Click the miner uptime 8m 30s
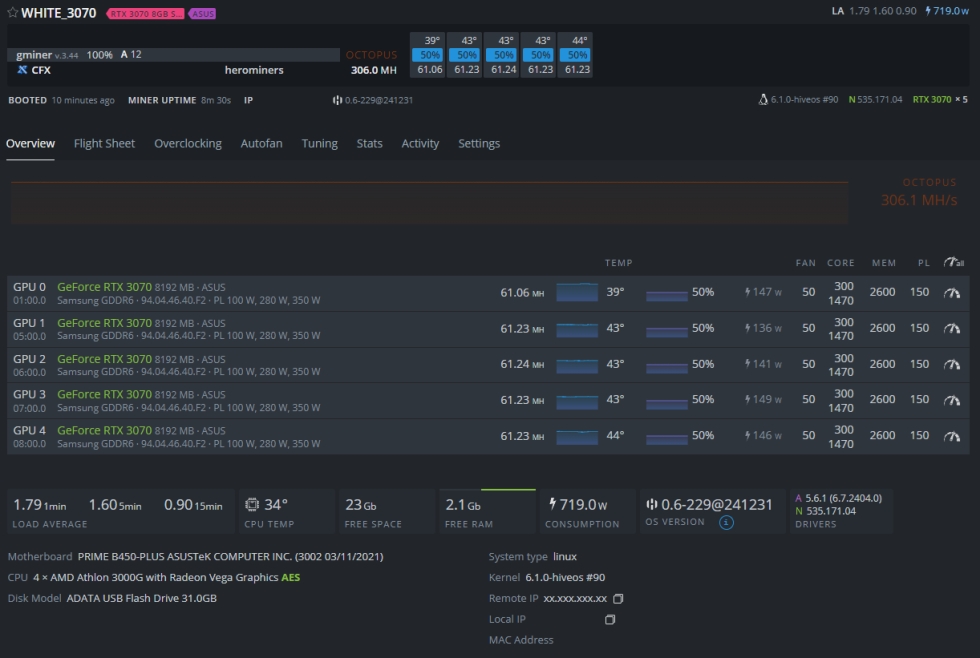This screenshot has width=980, height=658. coord(216,100)
